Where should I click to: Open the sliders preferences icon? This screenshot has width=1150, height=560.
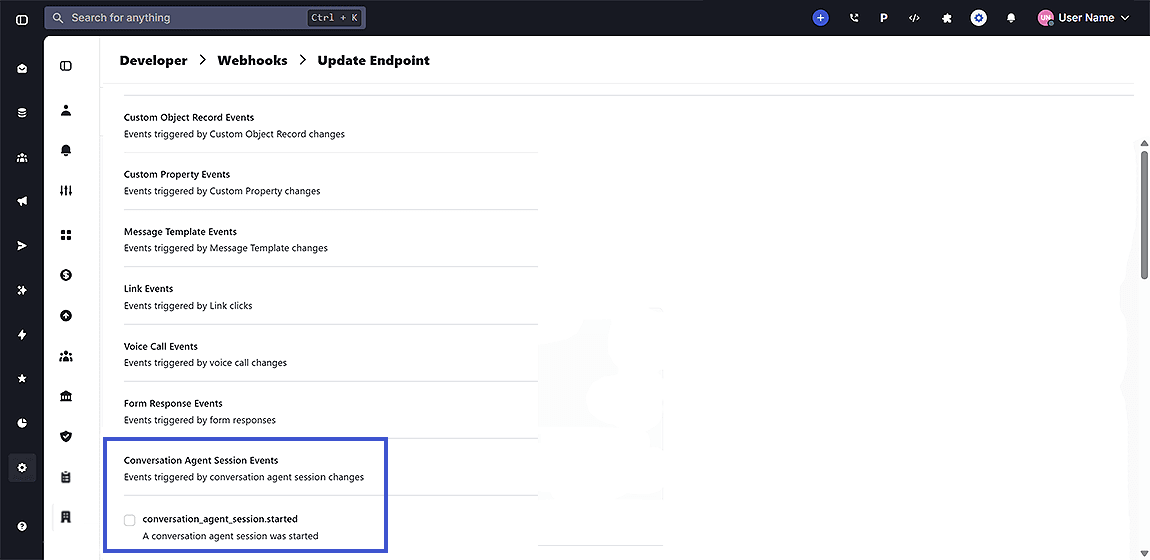click(66, 191)
